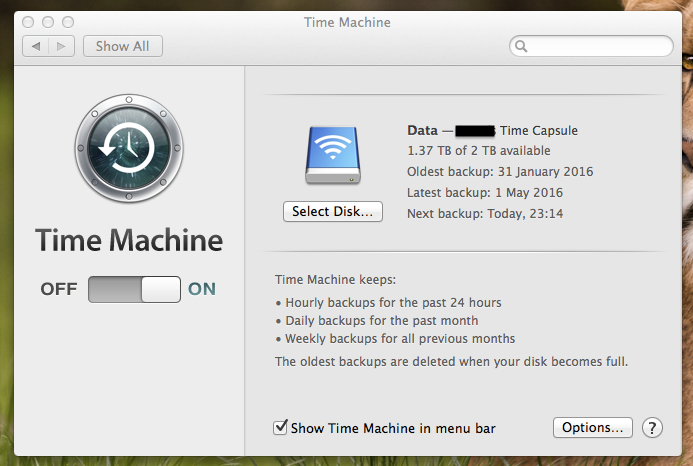The width and height of the screenshot is (693, 466).
Task: Click the large Time Machine title under the clock icon
Action: [129, 240]
